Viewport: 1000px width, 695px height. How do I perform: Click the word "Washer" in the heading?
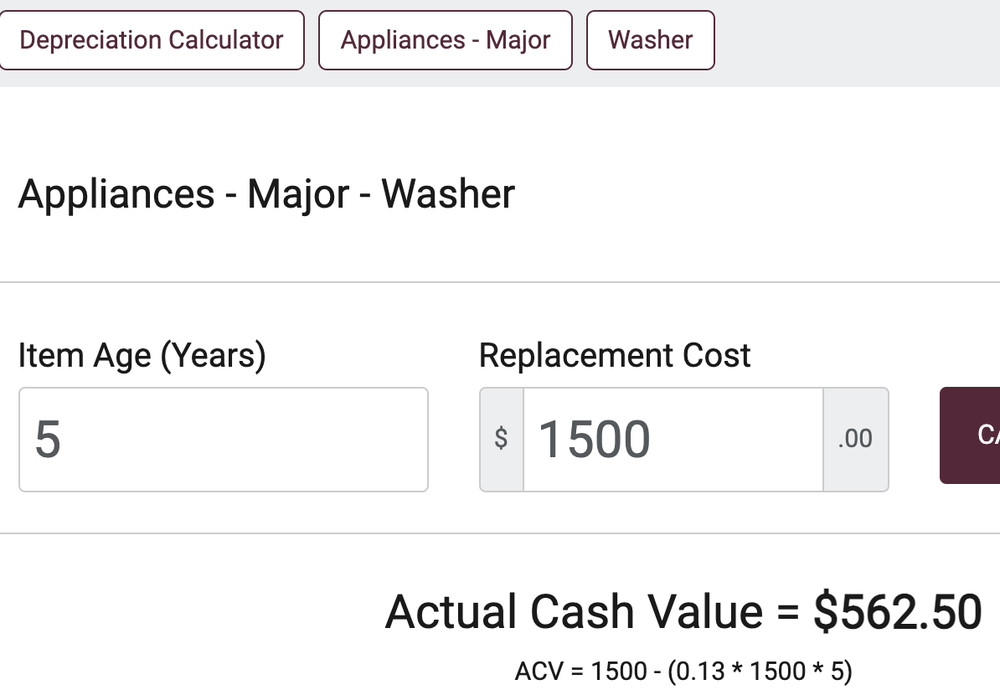click(448, 193)
